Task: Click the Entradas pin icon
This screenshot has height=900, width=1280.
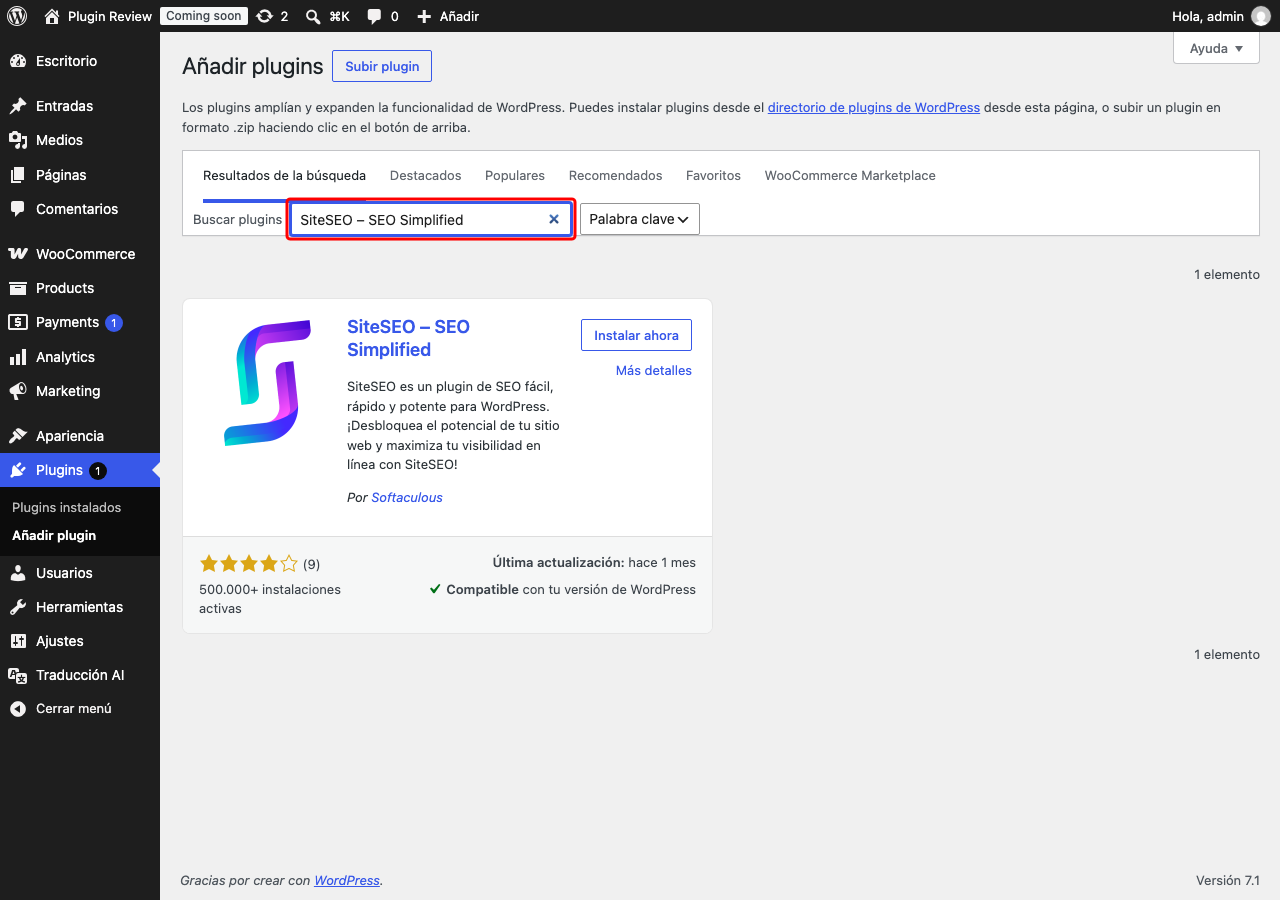Action: 18,106
